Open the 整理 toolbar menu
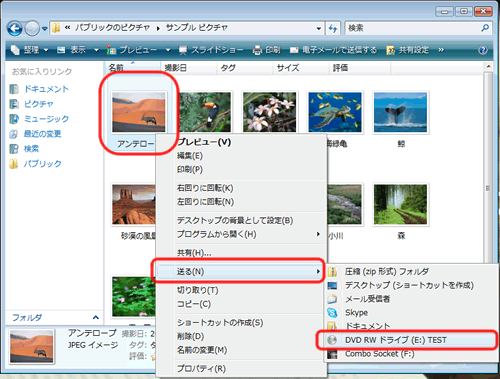This screenshot has height=379, width=500. (29, 50)
